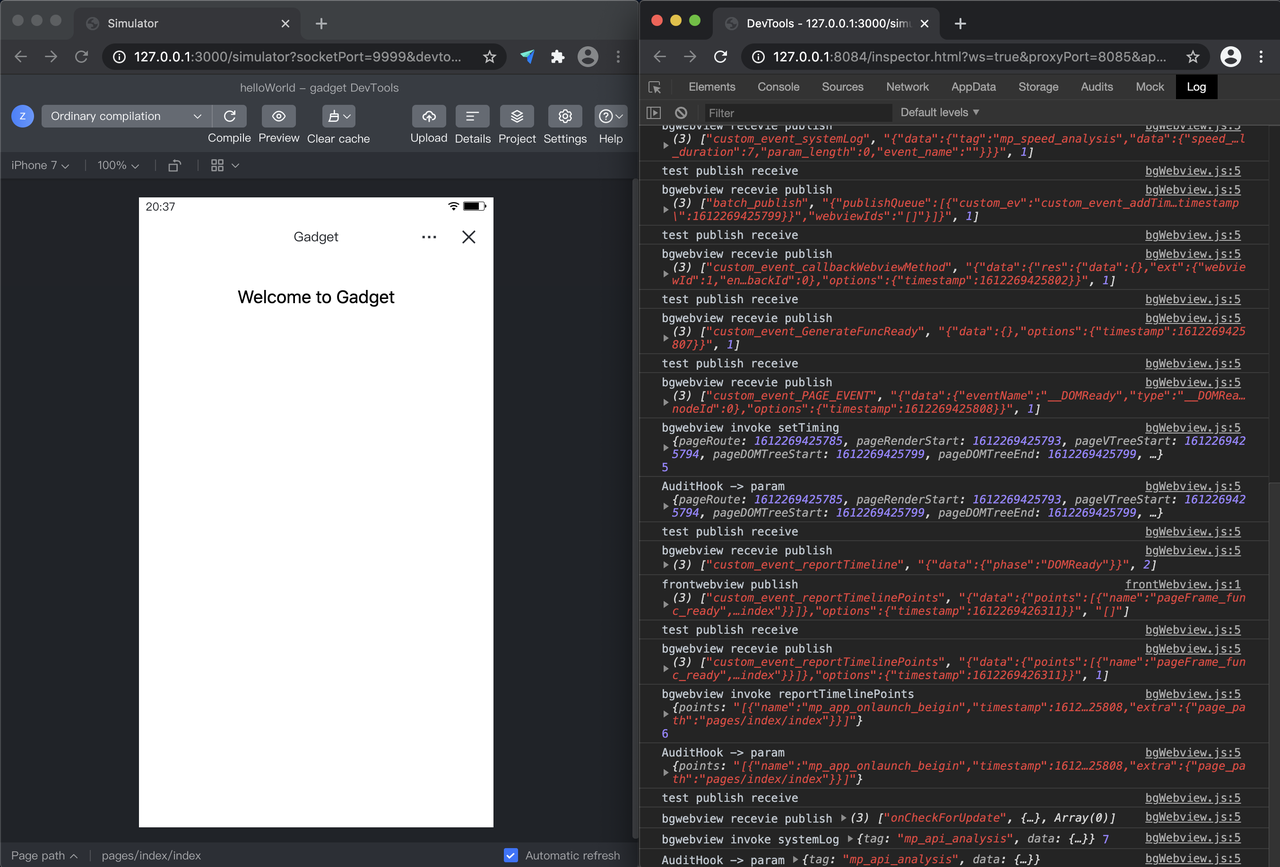Viewport: 1280px width, 867px height.
Task: Open the iPhone 7 device selector
Action: point(38,165)
